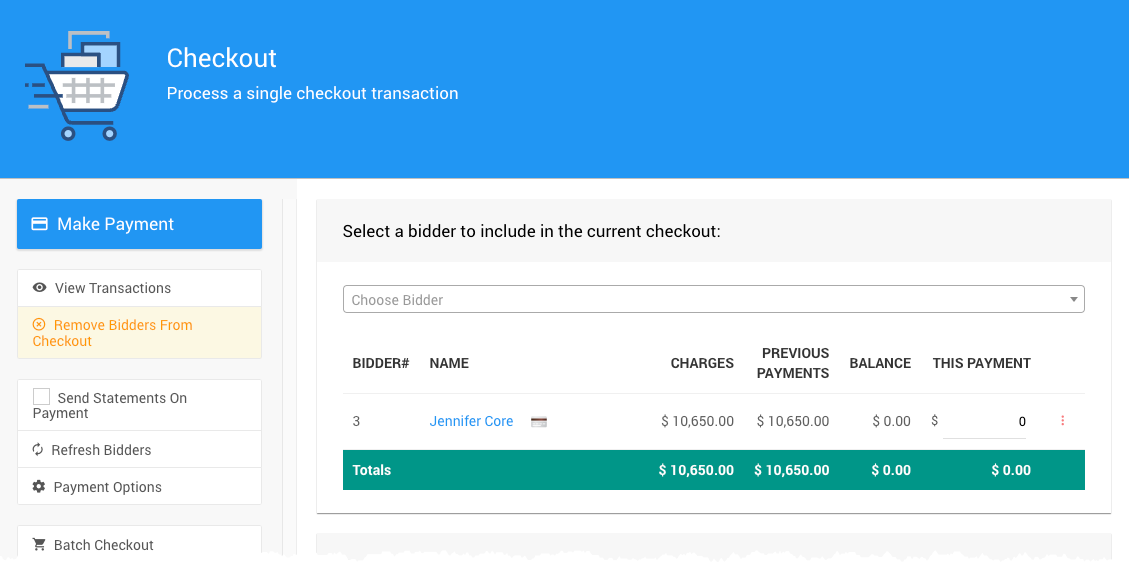Open the three-dot menu for bidder 3
Image resolution: width=1129 pixels, height=586 pixels.
[x=1062, y=422]
